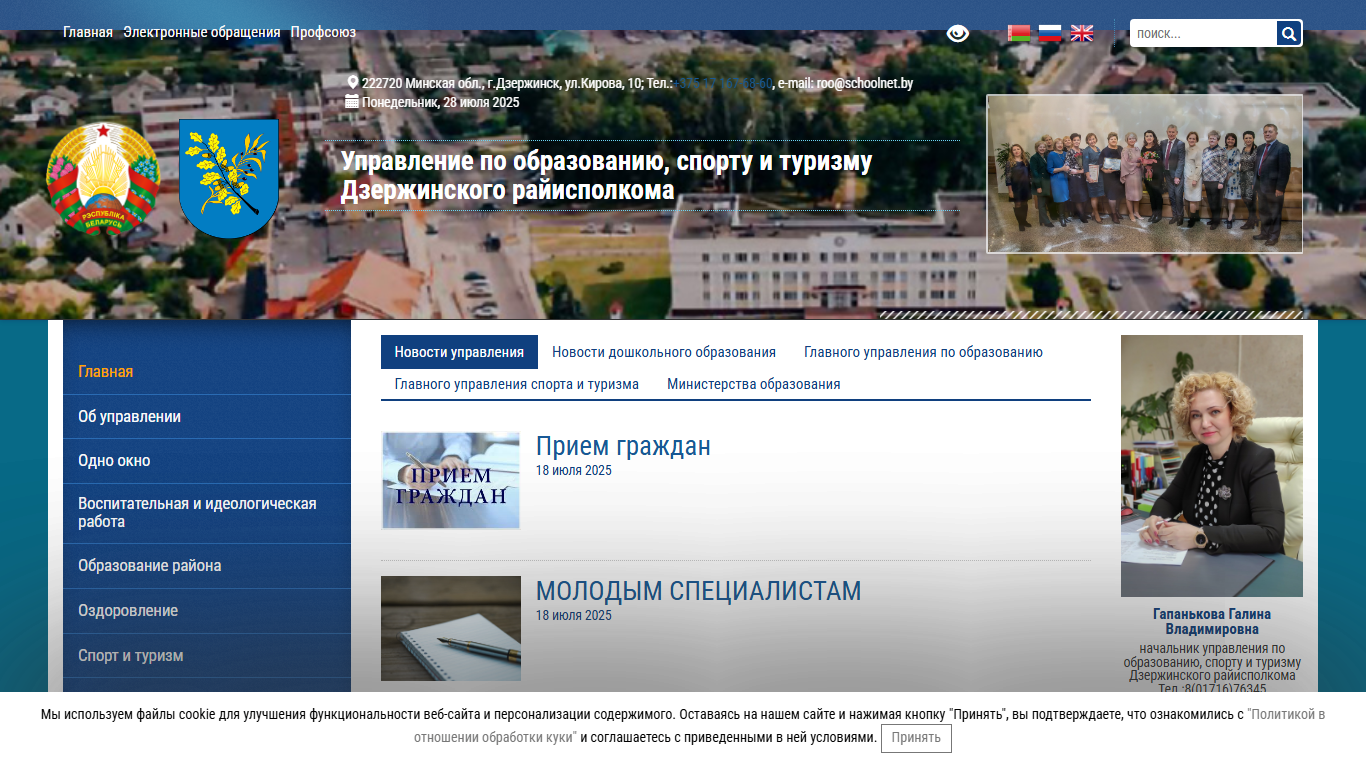Open Оздоровление in sidebar
The height and width of the screenshot is (768, 1366).
[x=207, y=611]
